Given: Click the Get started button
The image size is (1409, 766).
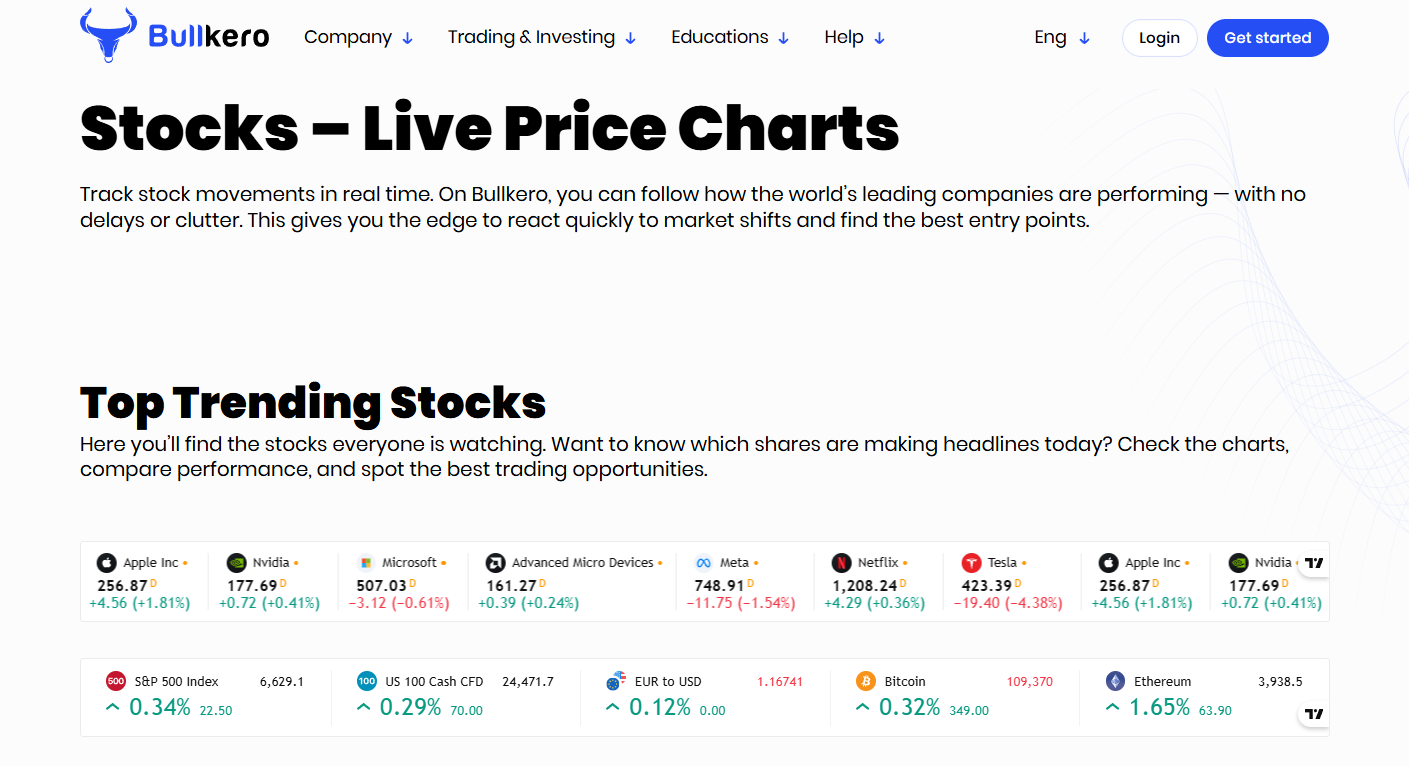Looking at the screenshot, I should coord(1267,38).
